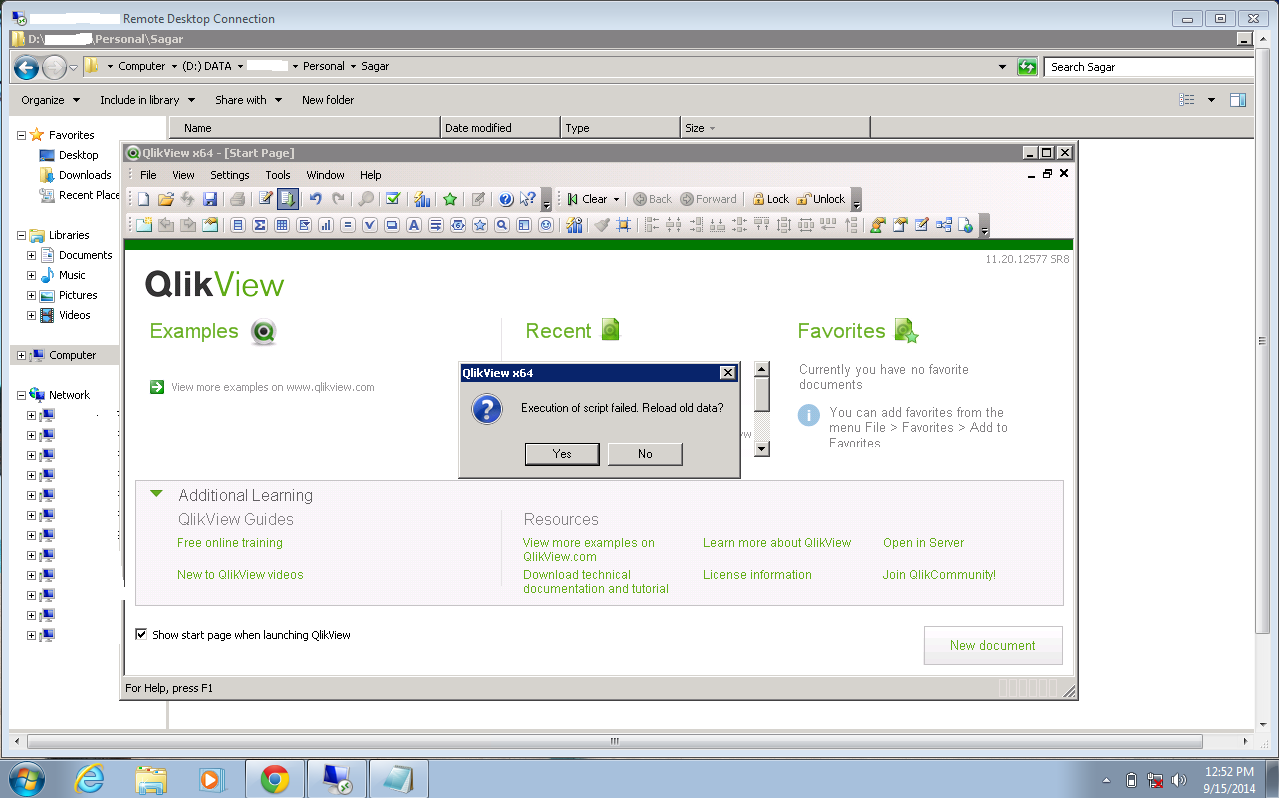The height and width of the screenshot is (798, 1279).
Task: Click the Open file folder icon in QlikView toolbar
Action: click(x=166, y=199)
